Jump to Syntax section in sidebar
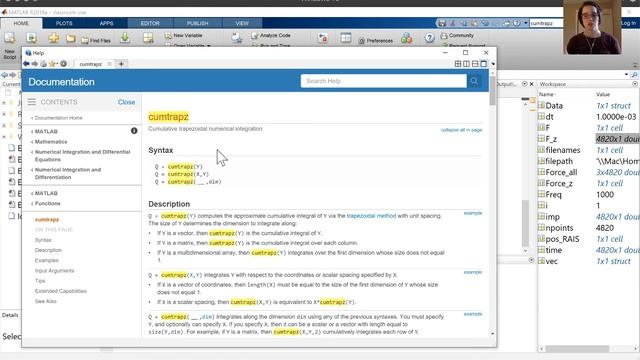This screenshot has width=640, height=360. (x=43, y=240)
